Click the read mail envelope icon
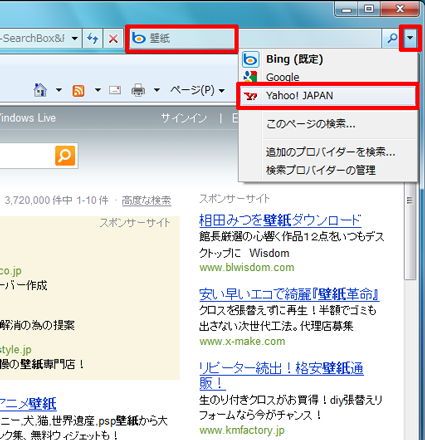Image resolution: width=425 pixels, height=440 pixels. pyautogui.click(x=115, y=90)
